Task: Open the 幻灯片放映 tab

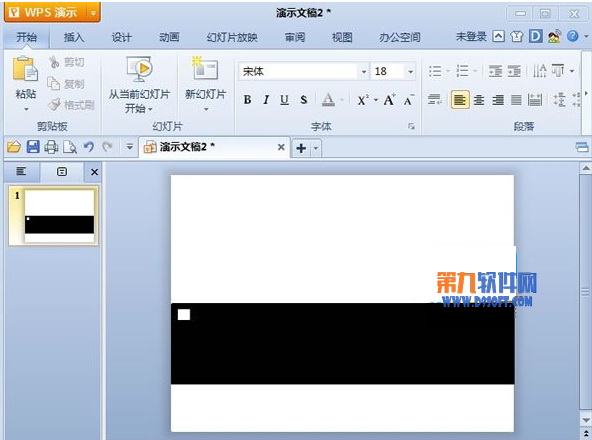Action: [x=232, y=37]
